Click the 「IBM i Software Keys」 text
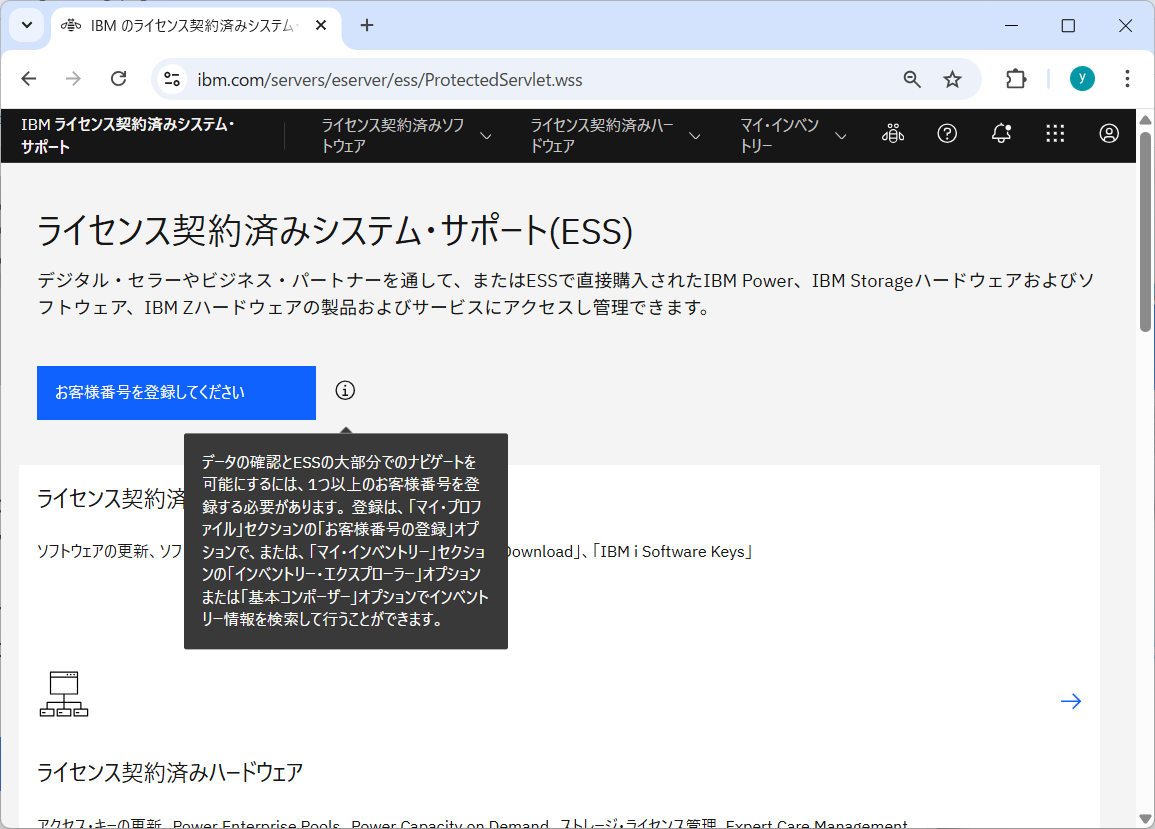 click(672, 551)
